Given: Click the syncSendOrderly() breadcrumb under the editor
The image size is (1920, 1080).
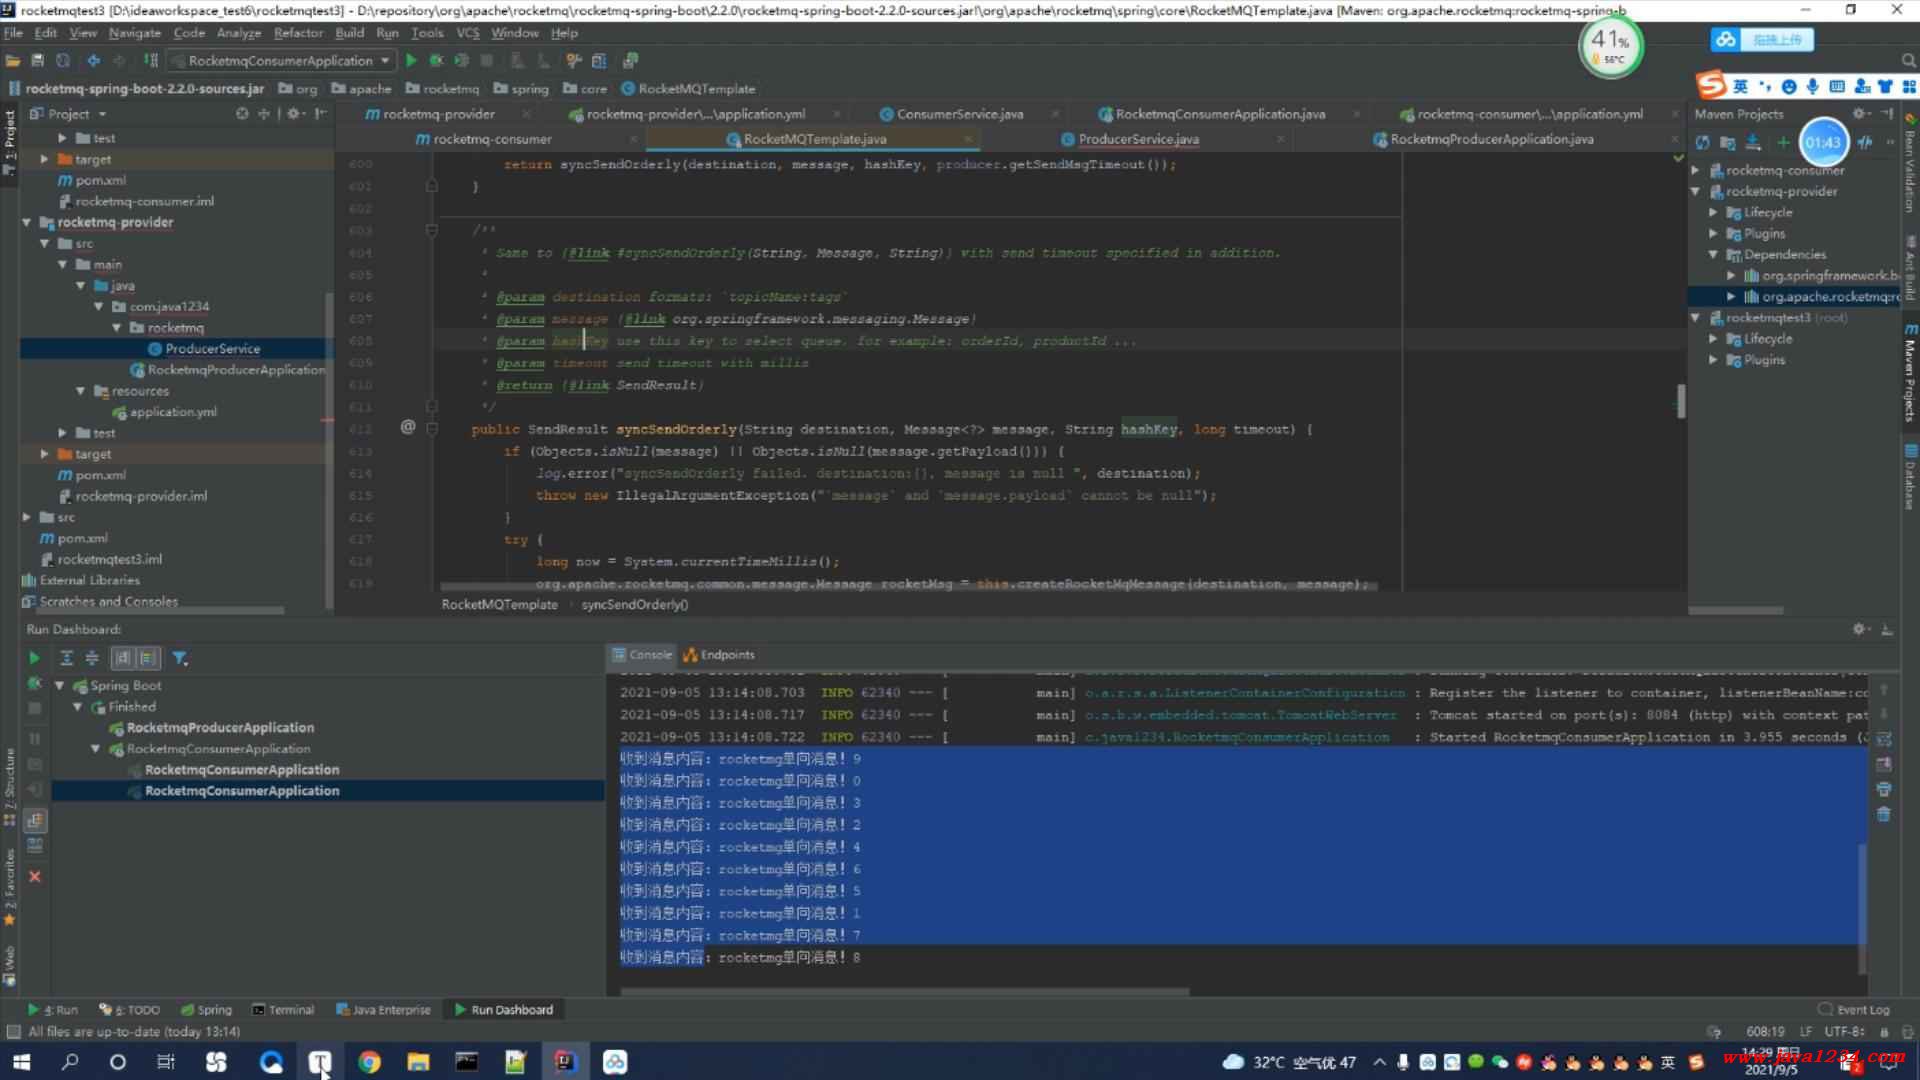Looking at the screenshot, I should pyautogui.click(x=635, y=605).
